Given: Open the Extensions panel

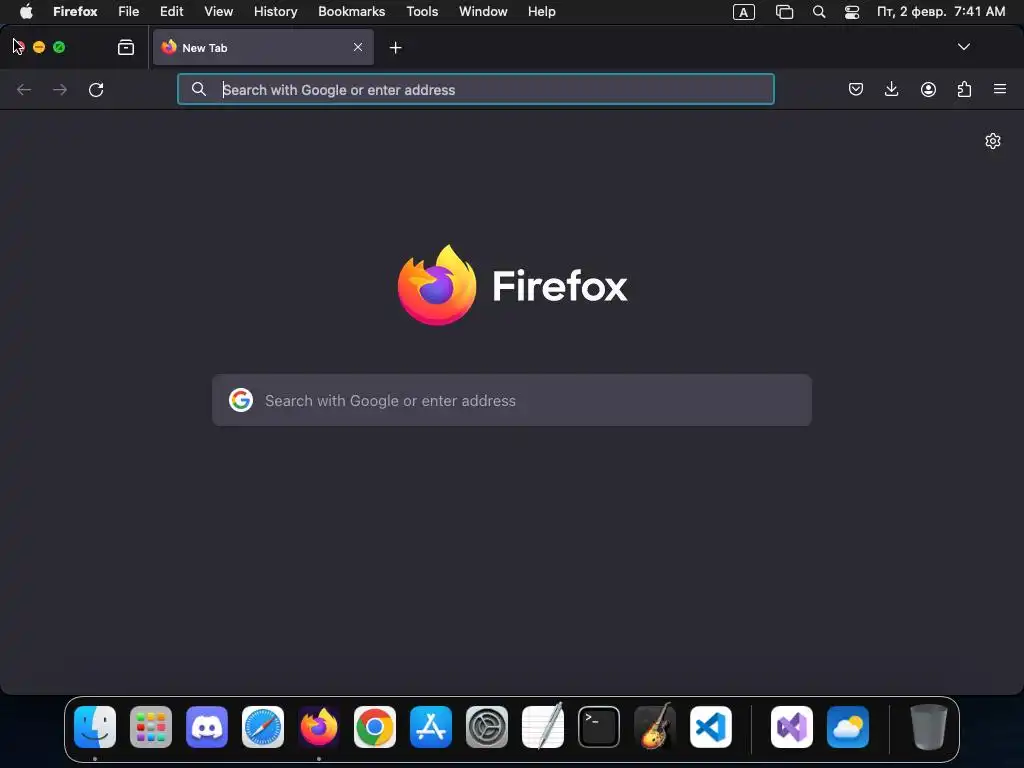Looking at the screenshot, I should click(964, 89).
